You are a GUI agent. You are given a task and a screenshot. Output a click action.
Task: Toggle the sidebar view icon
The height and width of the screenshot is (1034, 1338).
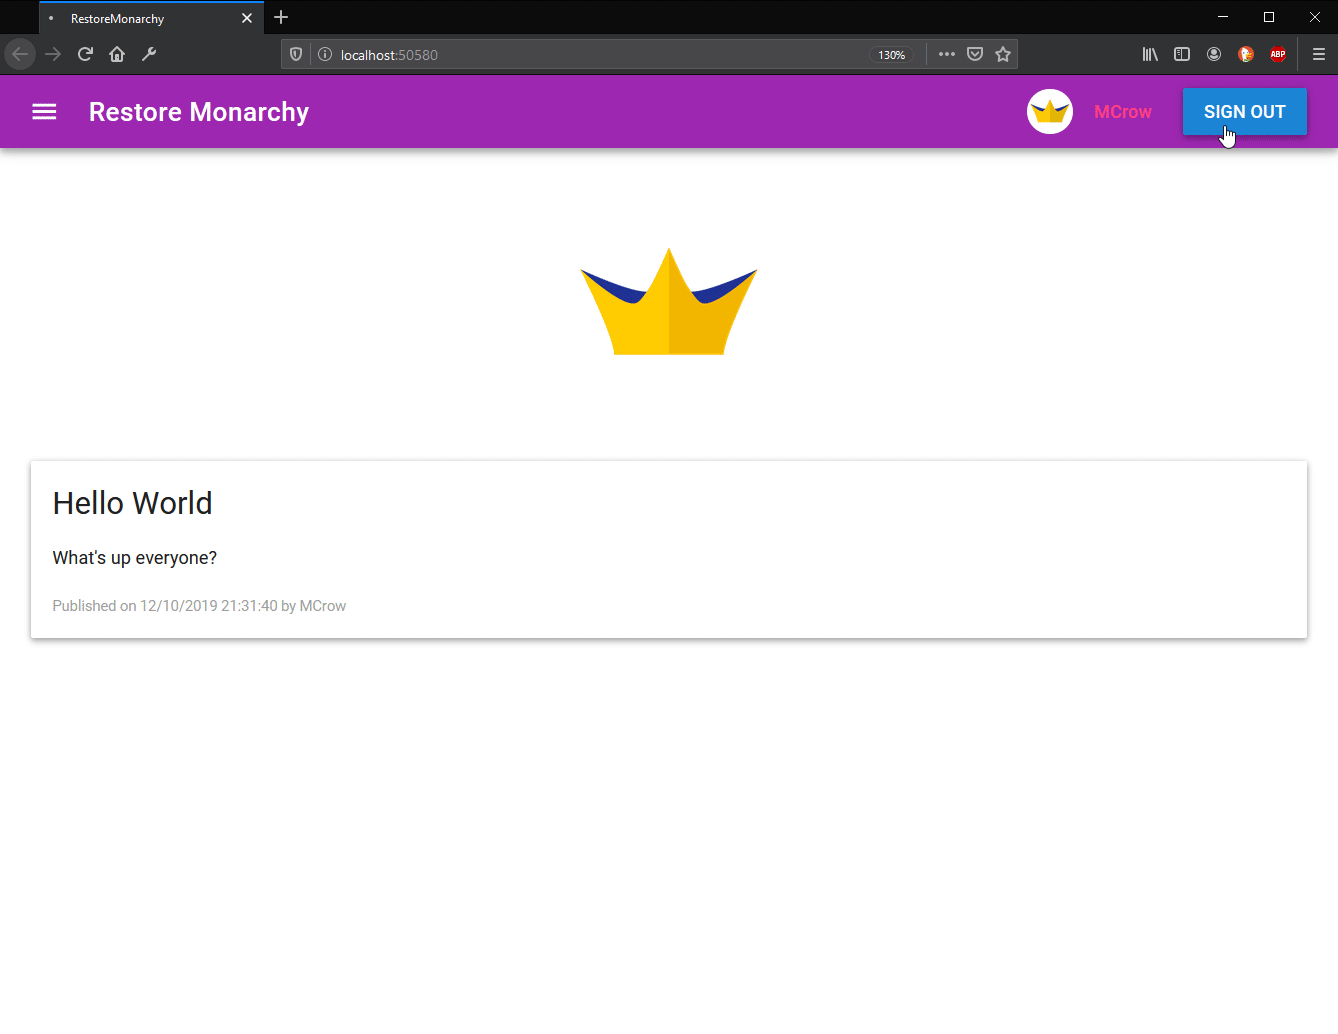point(1182,54)
